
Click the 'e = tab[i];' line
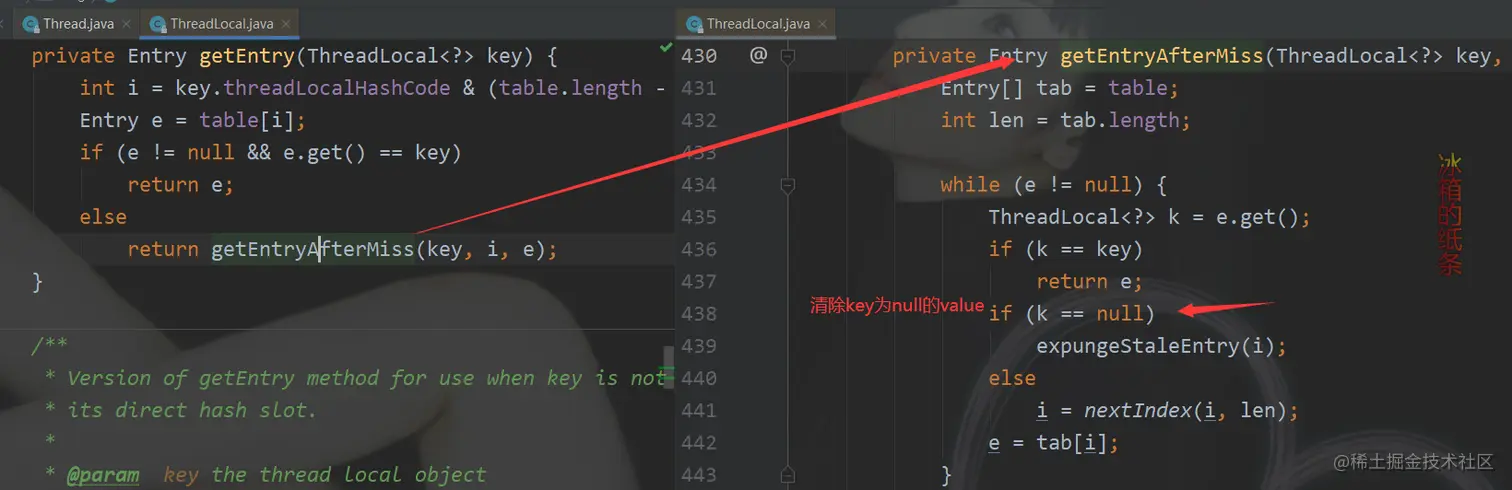click(1053, 442)
